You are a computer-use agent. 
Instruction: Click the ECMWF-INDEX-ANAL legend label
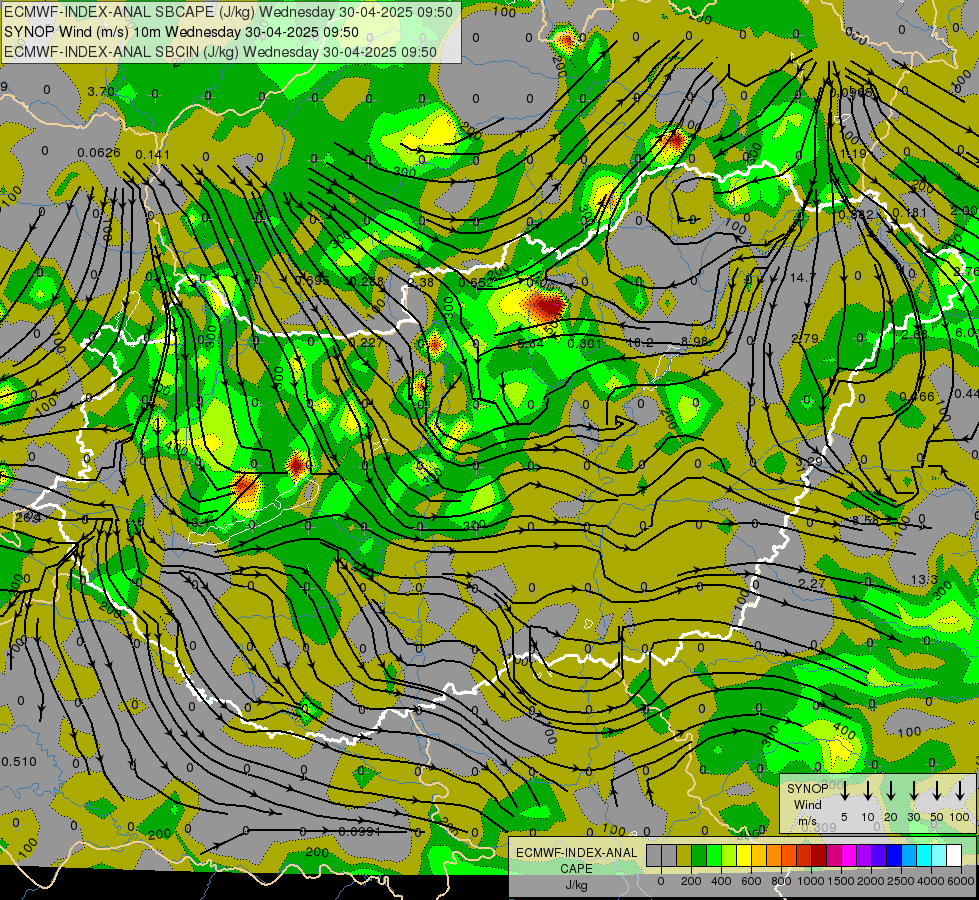pyautogui.click(x=576, y=853)
